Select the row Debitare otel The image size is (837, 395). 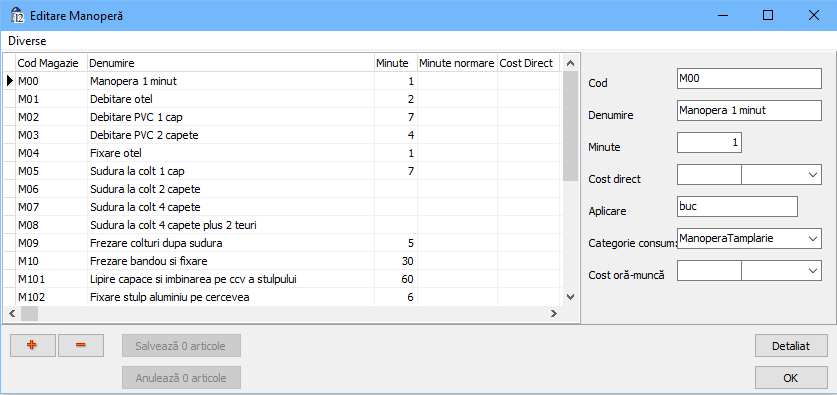tap(282, 99)
